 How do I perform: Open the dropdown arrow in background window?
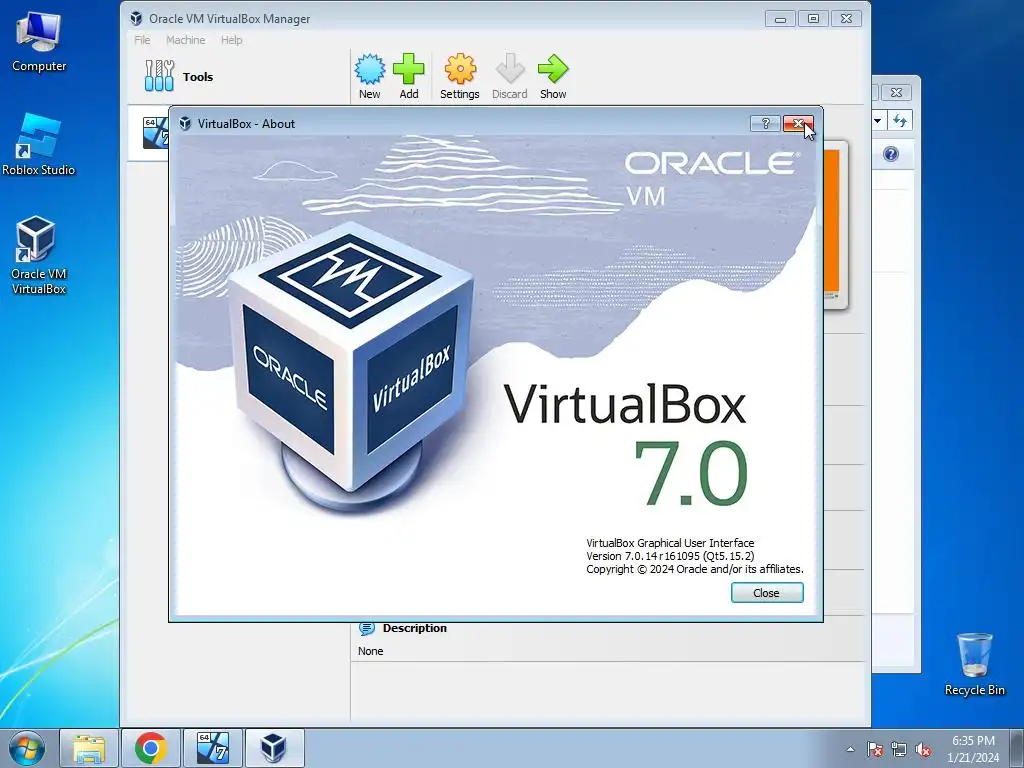tap(878, 120)
